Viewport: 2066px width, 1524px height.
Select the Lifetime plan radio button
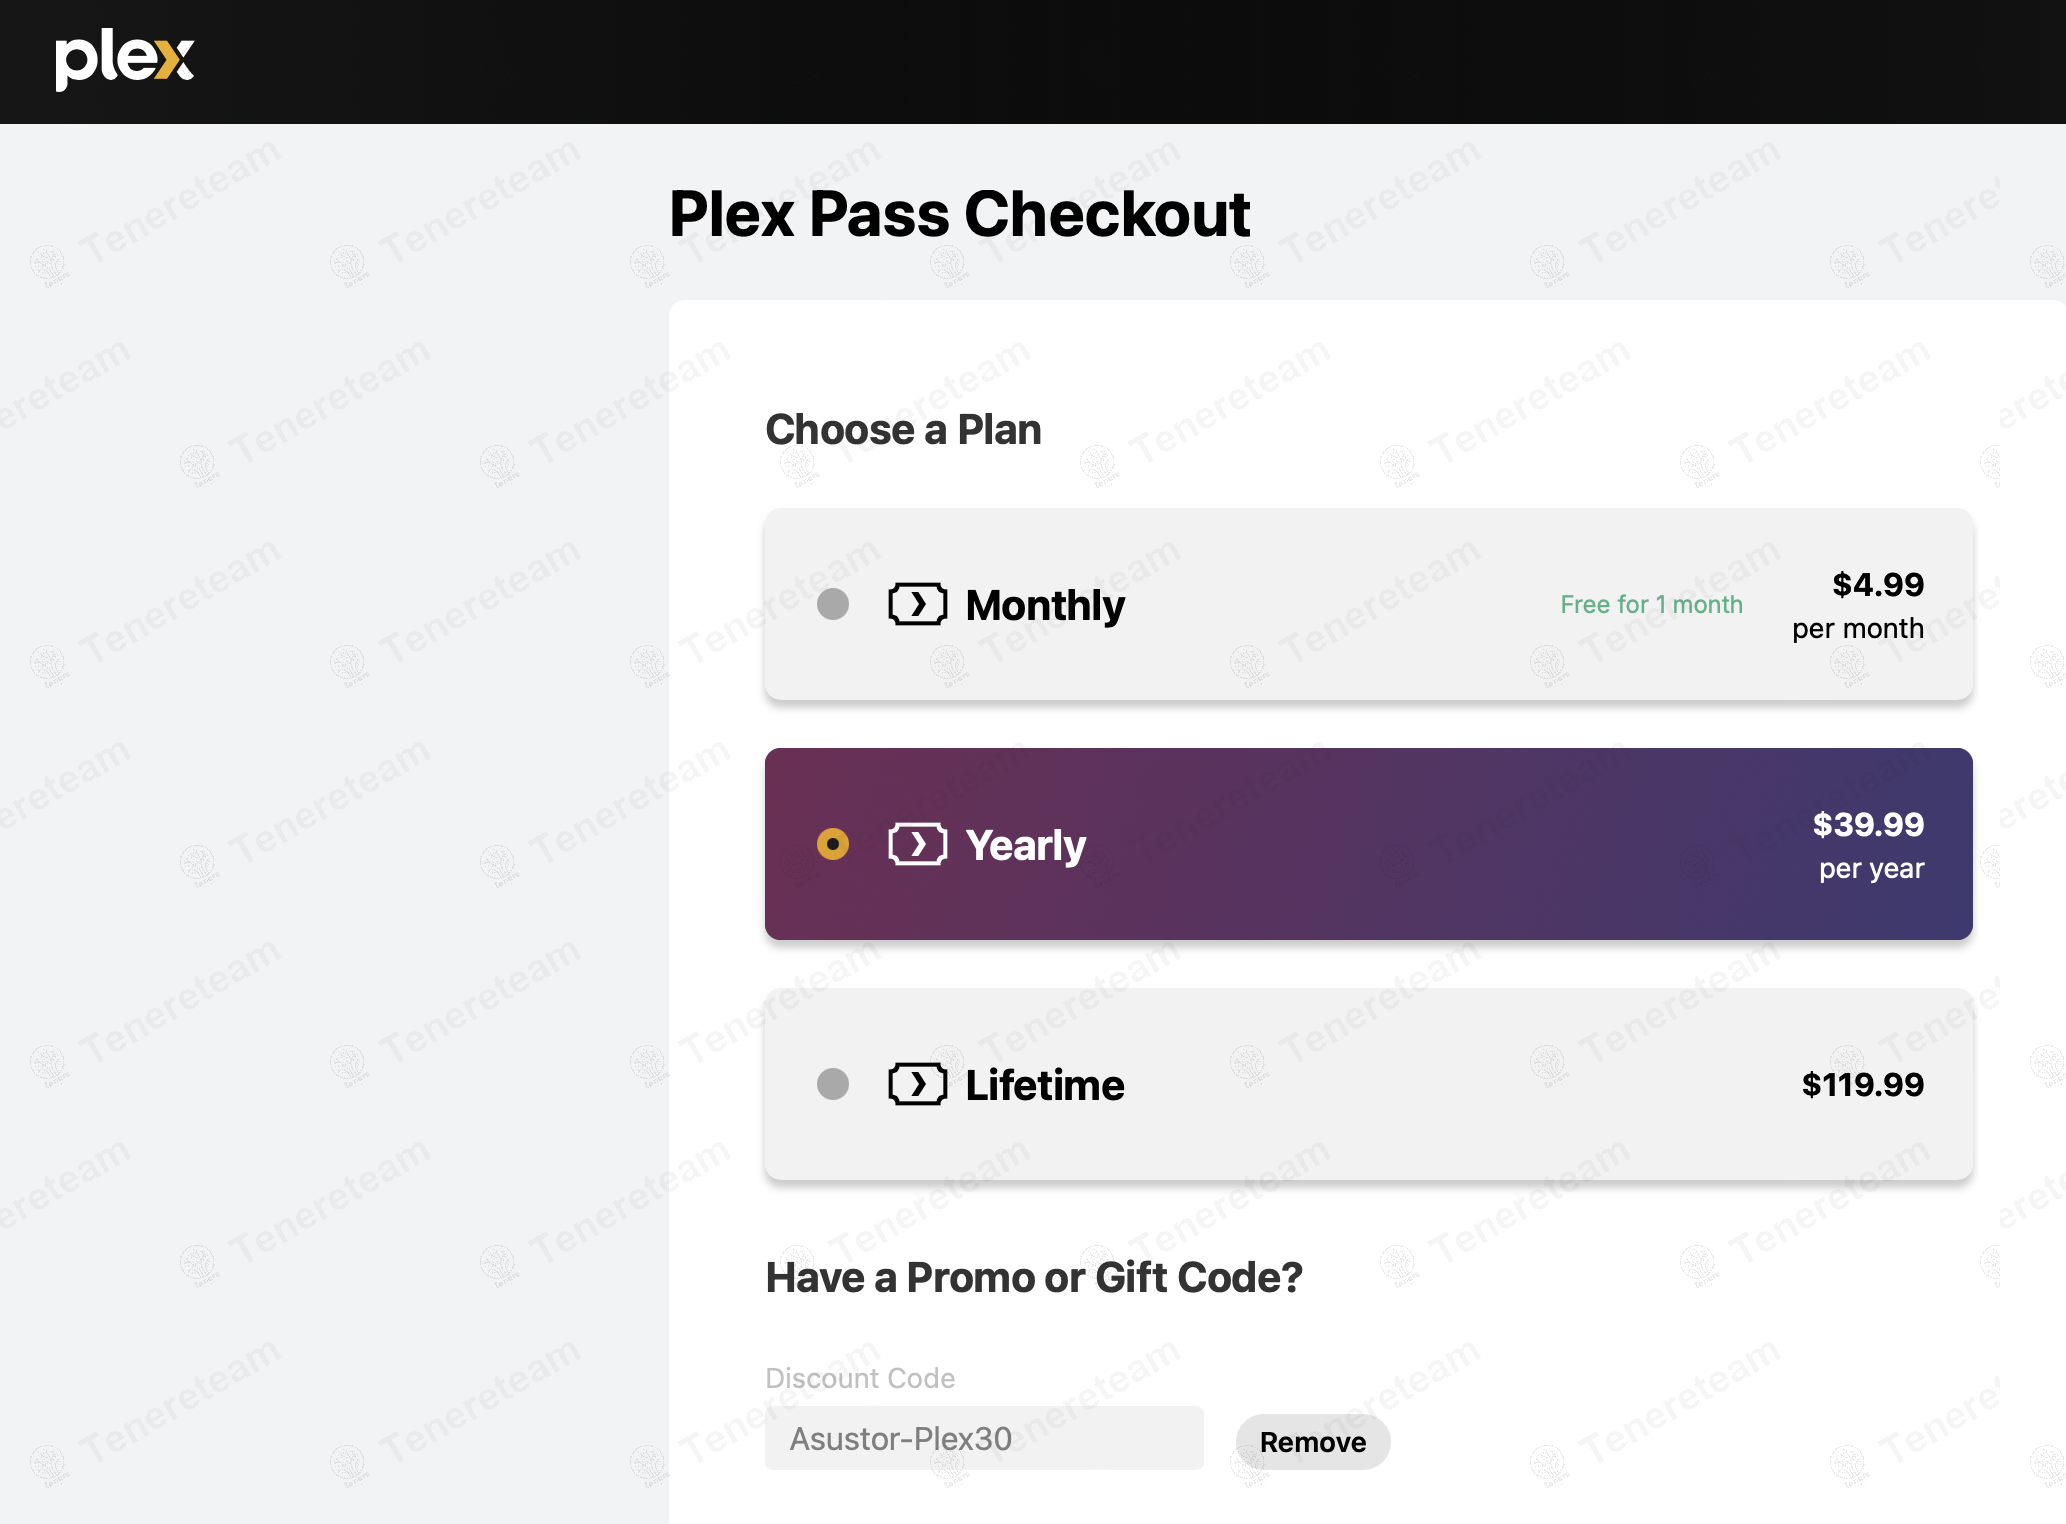pos(833,1084)
